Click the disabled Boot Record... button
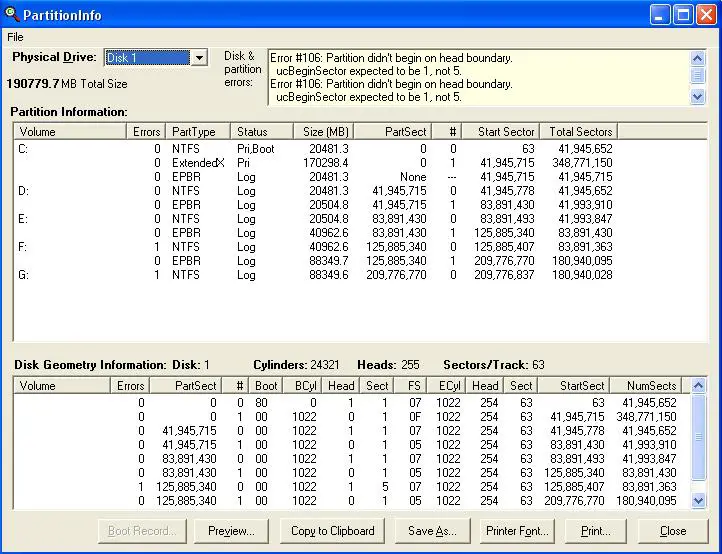 coord(142,531)
